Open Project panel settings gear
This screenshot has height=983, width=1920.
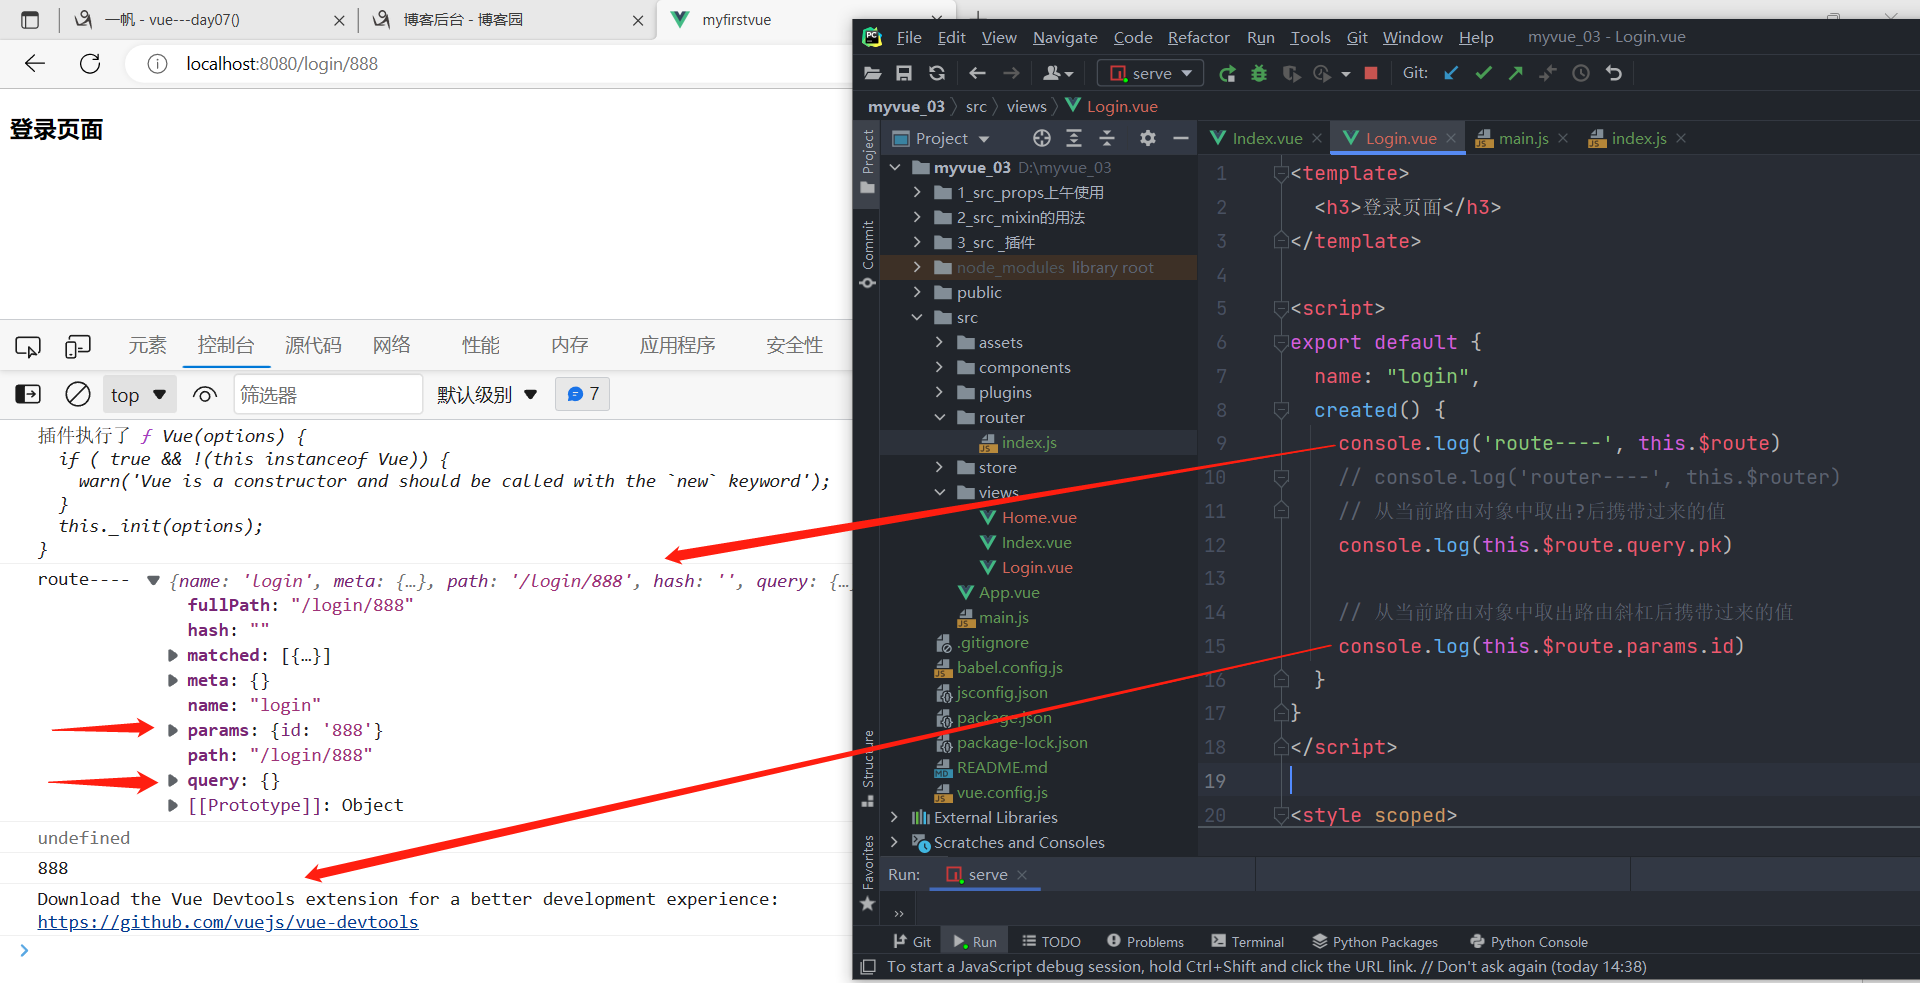pyautogui.click(x=1148, y=138)
